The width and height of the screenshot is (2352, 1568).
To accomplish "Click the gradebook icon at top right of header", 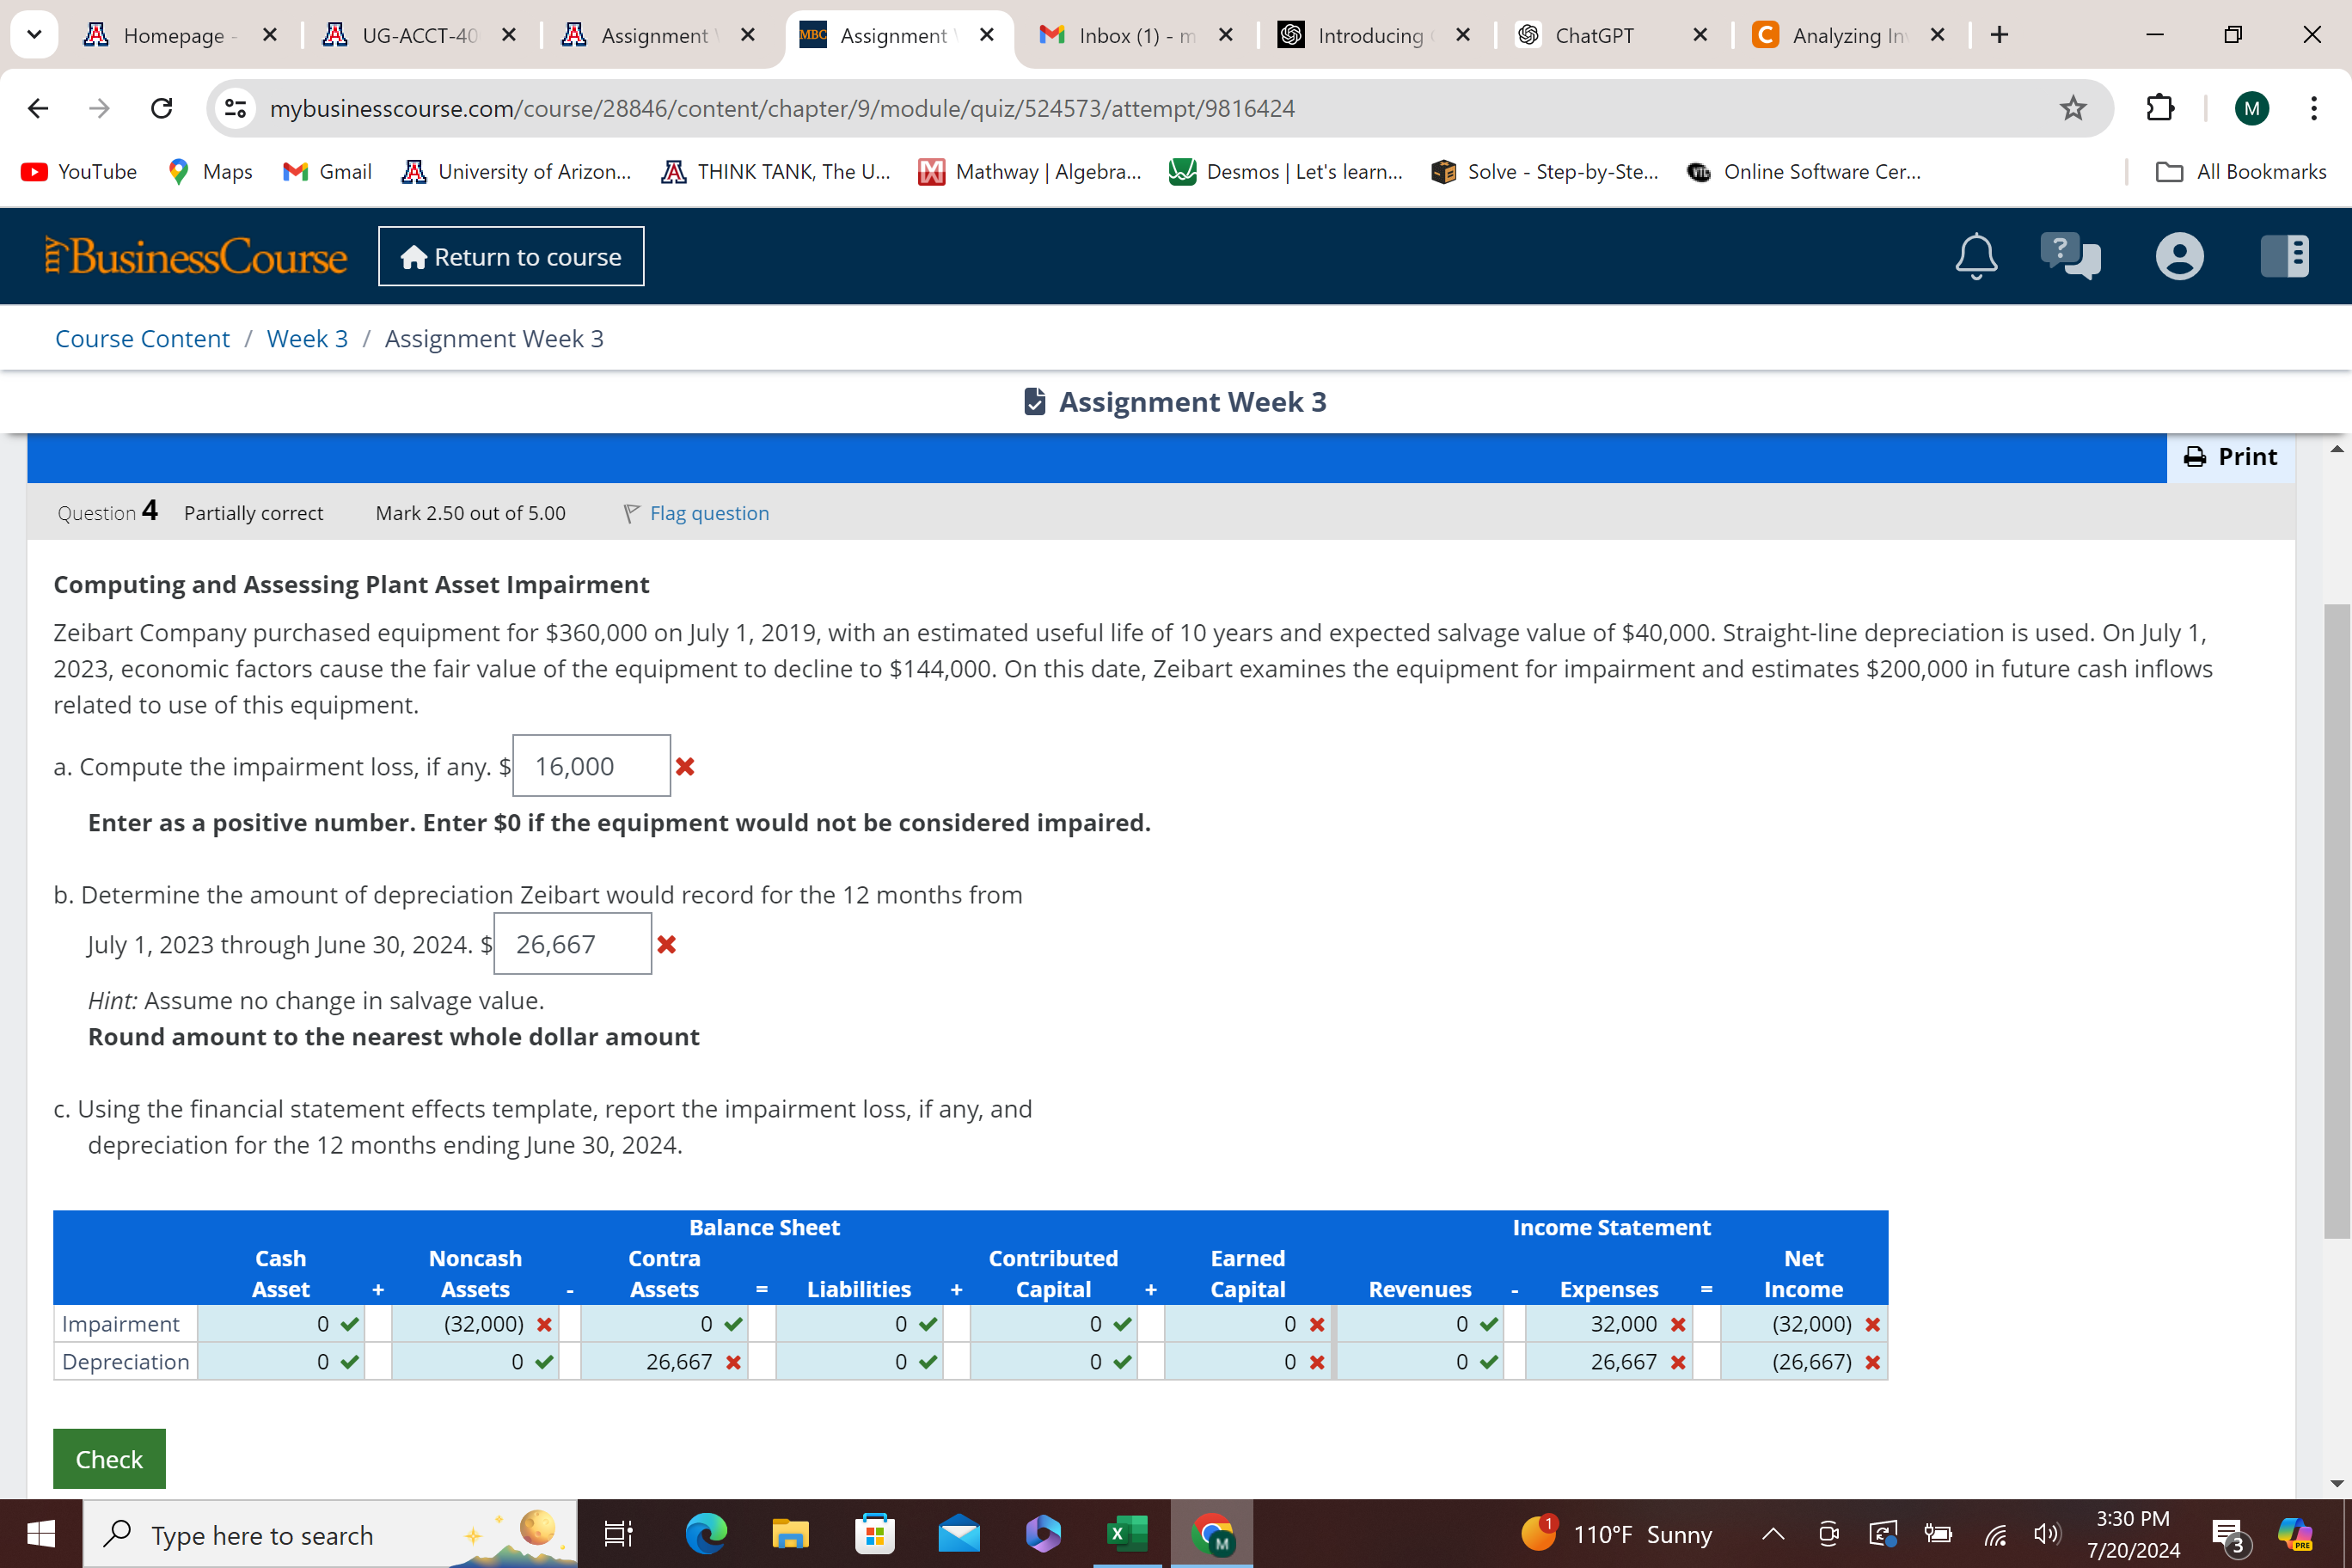I will coord(2285,256).
